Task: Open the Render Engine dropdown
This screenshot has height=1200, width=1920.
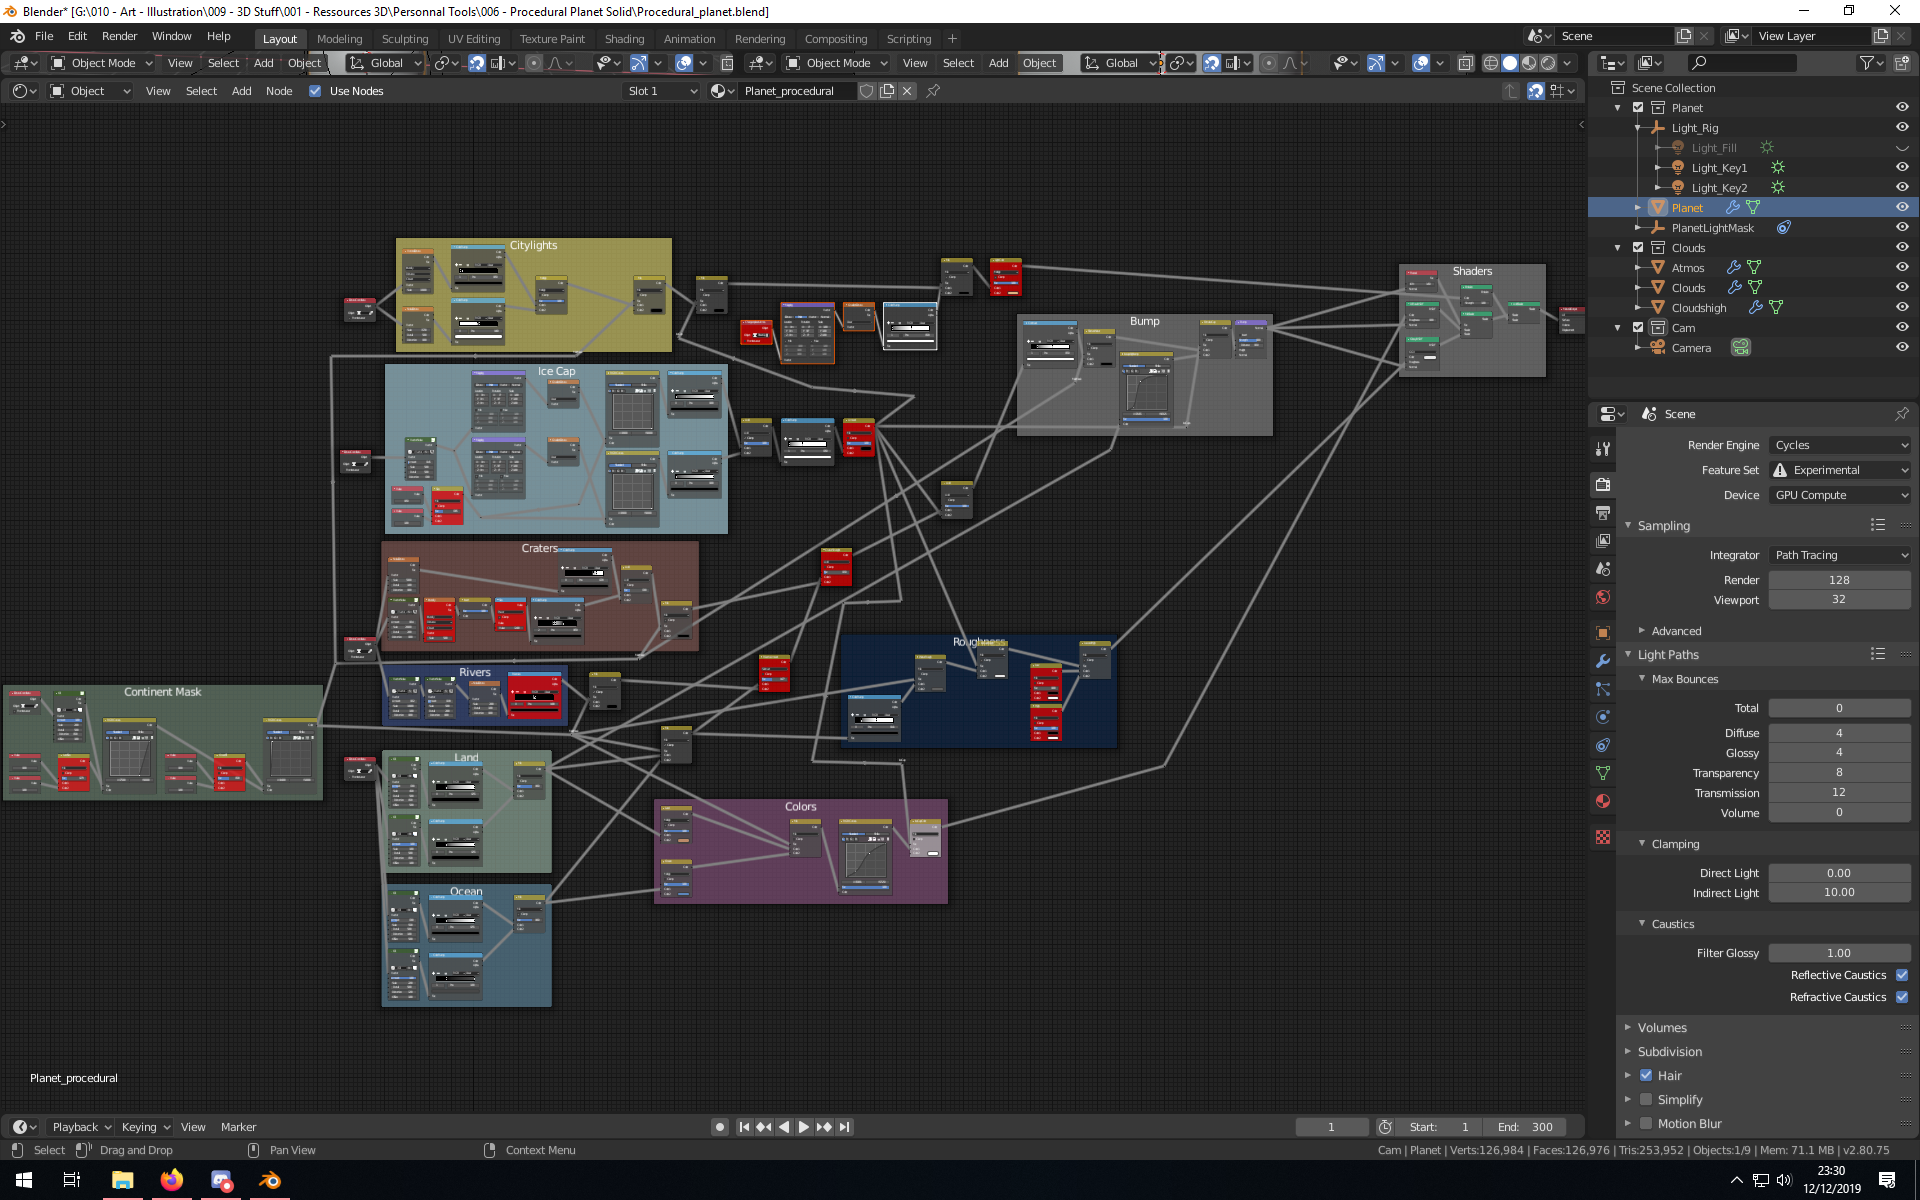Action: click(1840, 445)
